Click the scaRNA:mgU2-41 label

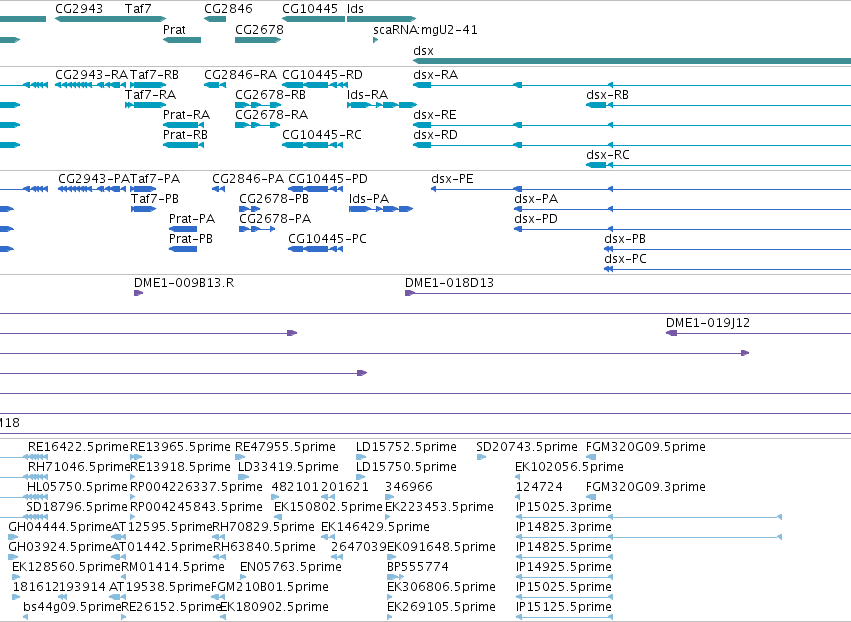click(425, 30)
